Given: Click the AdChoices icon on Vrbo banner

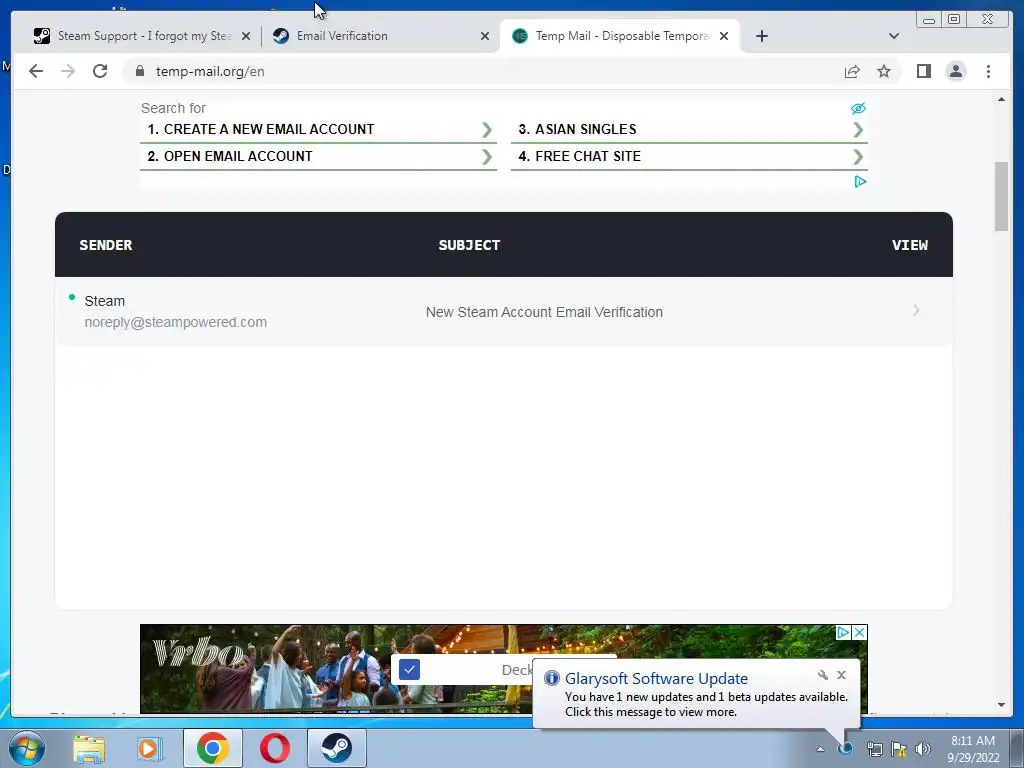Looking at the screenshot, I should [x=842, y=632].
